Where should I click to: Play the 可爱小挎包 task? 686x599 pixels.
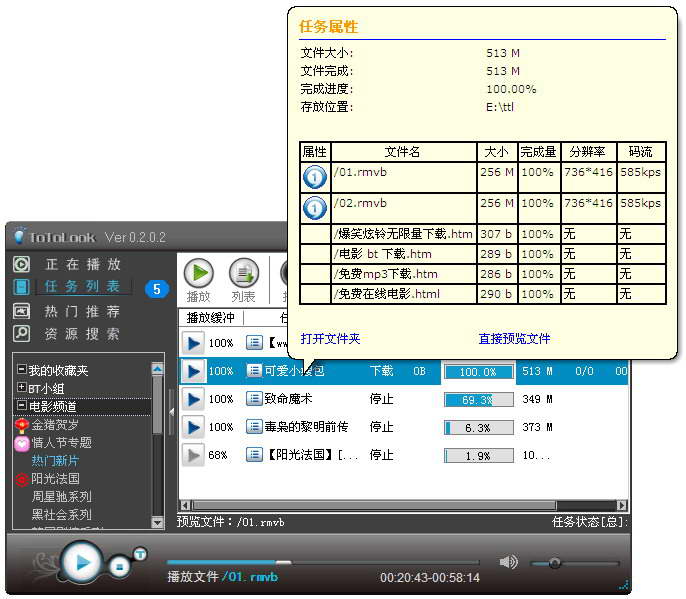(193, 371)
